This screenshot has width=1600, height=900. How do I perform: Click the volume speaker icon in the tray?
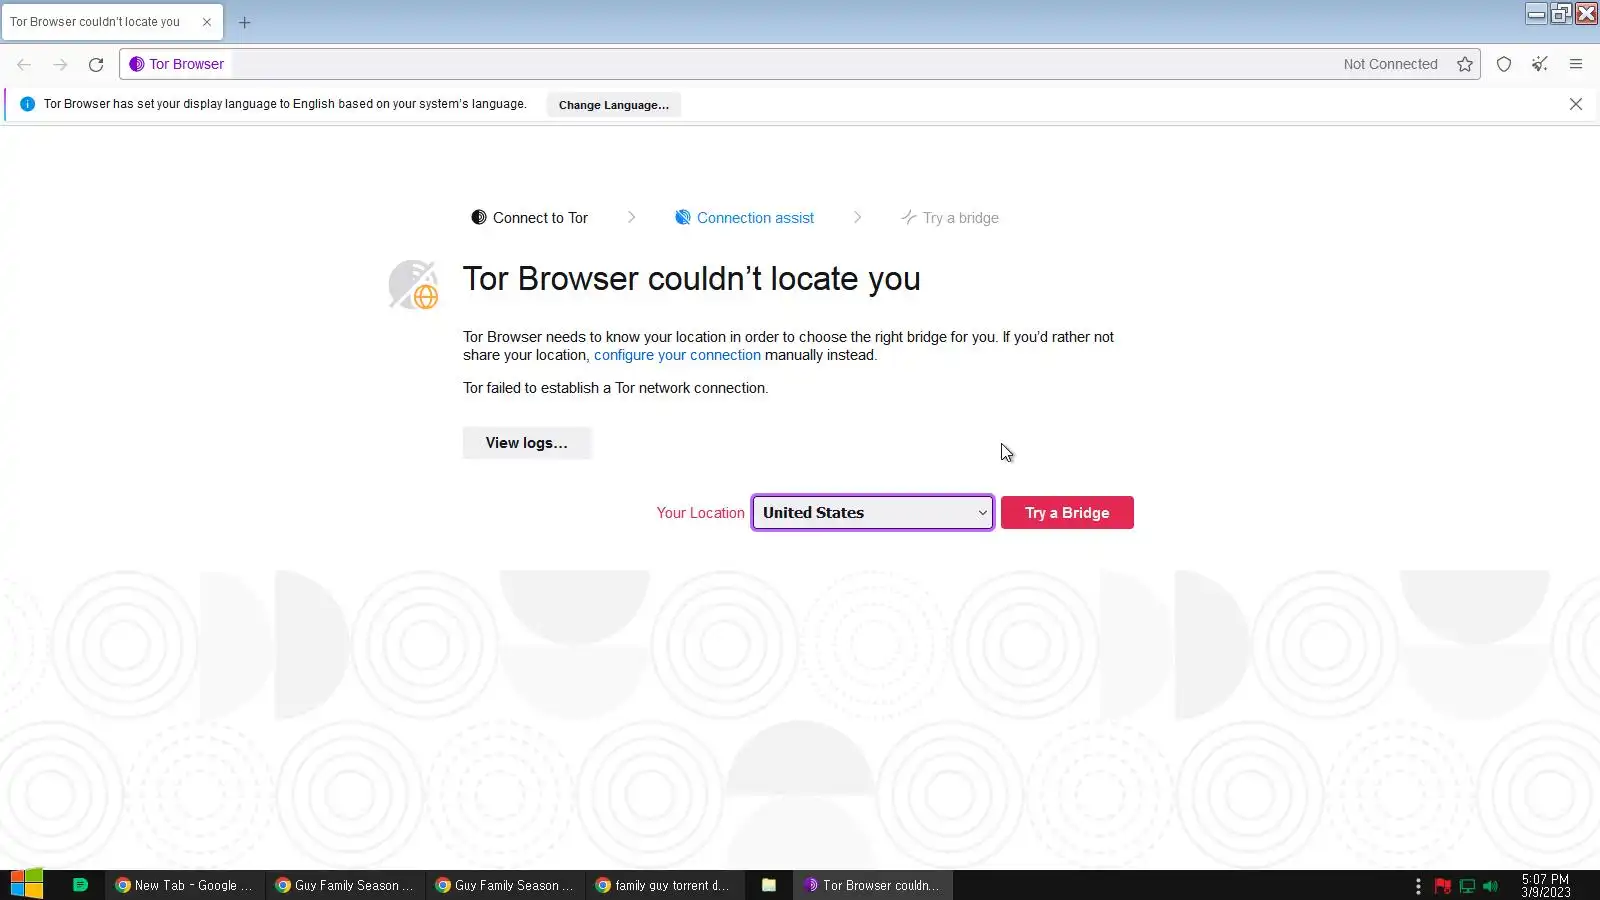point(1491,886)
